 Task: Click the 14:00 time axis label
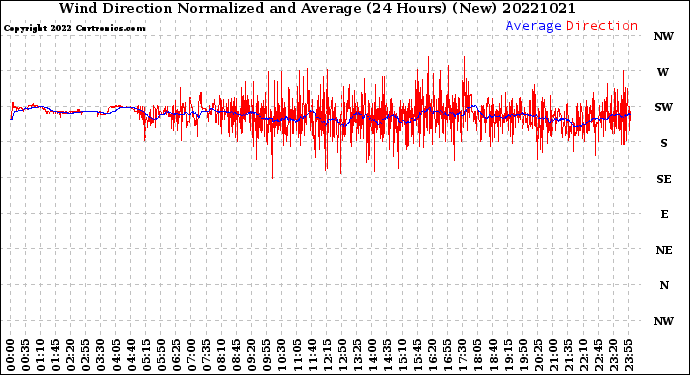click(x=372, y=355)
